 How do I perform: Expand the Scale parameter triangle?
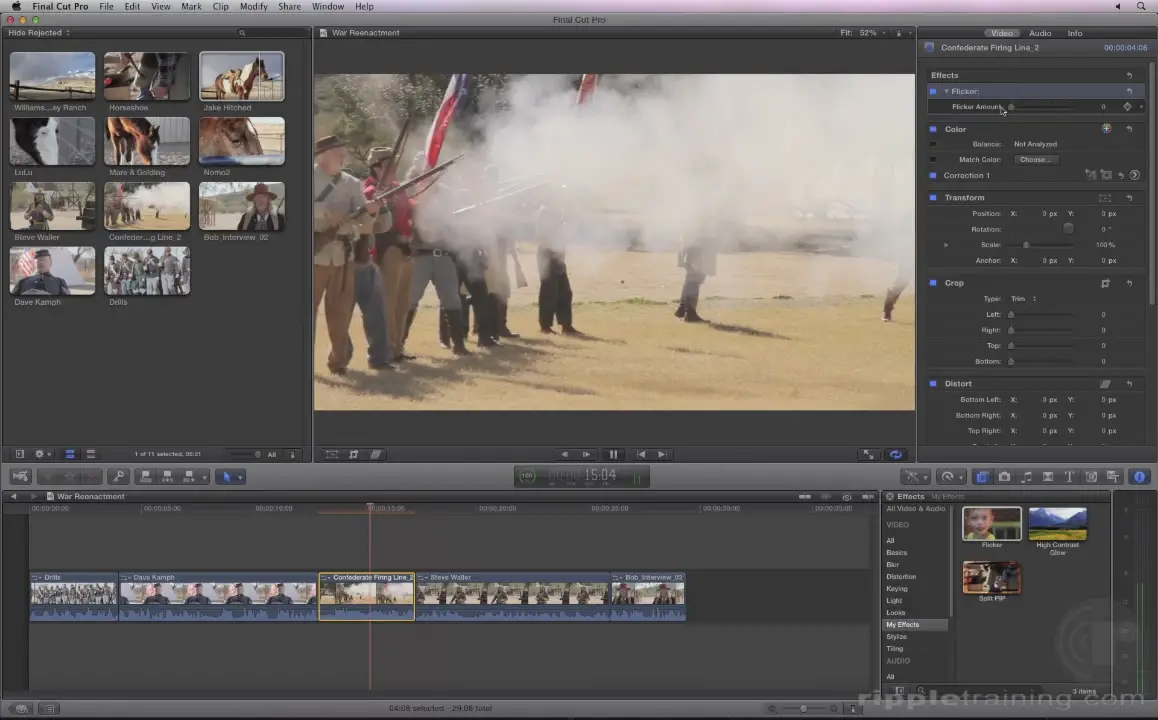pyautogui.click(x=946, y=245)
